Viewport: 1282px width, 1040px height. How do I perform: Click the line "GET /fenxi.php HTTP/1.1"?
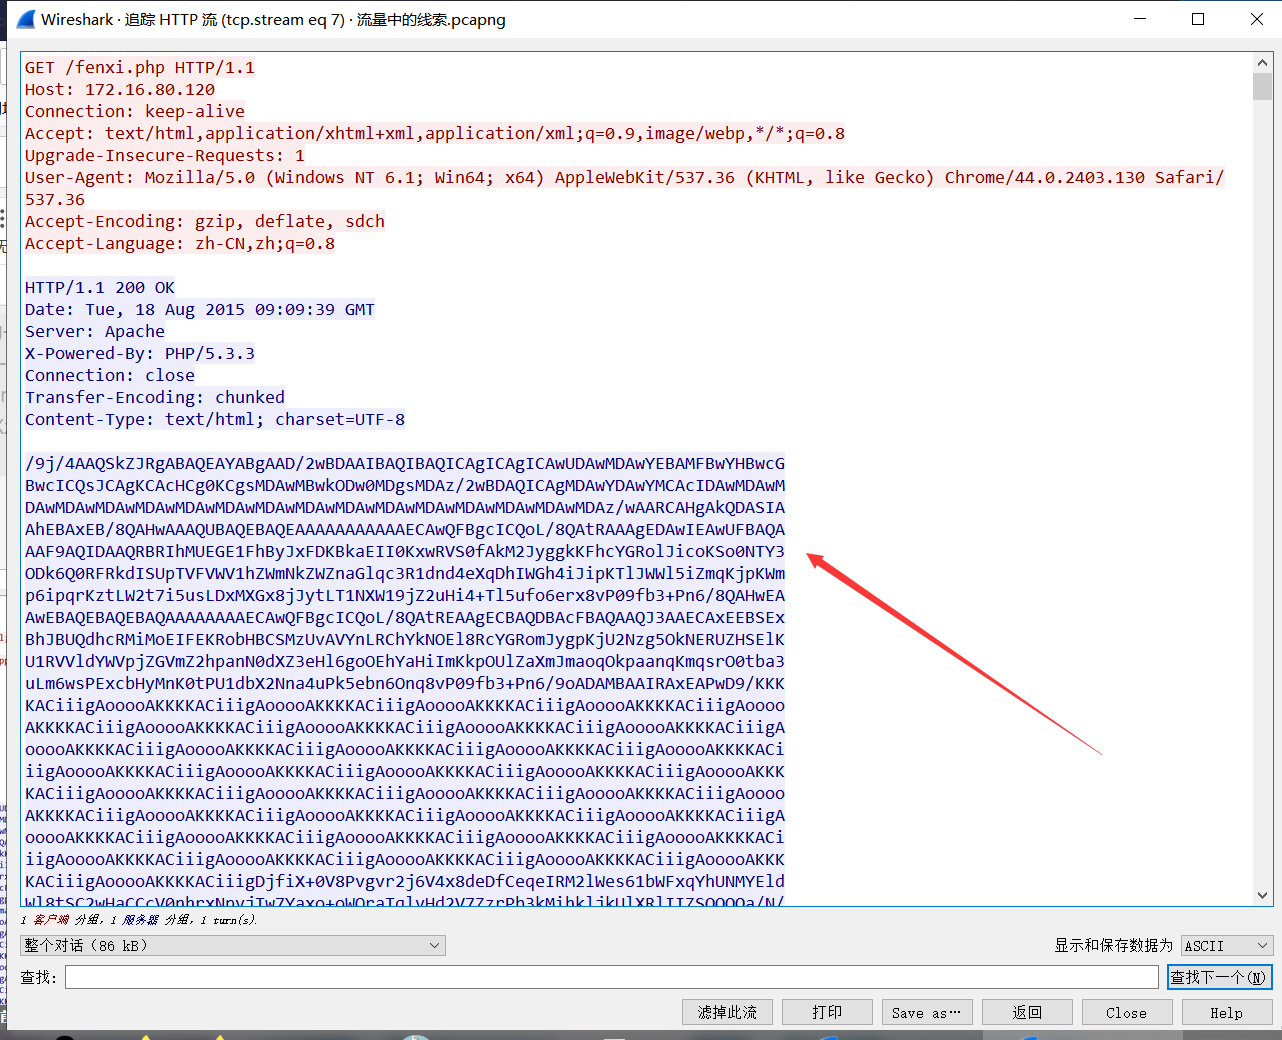(140, 67)
